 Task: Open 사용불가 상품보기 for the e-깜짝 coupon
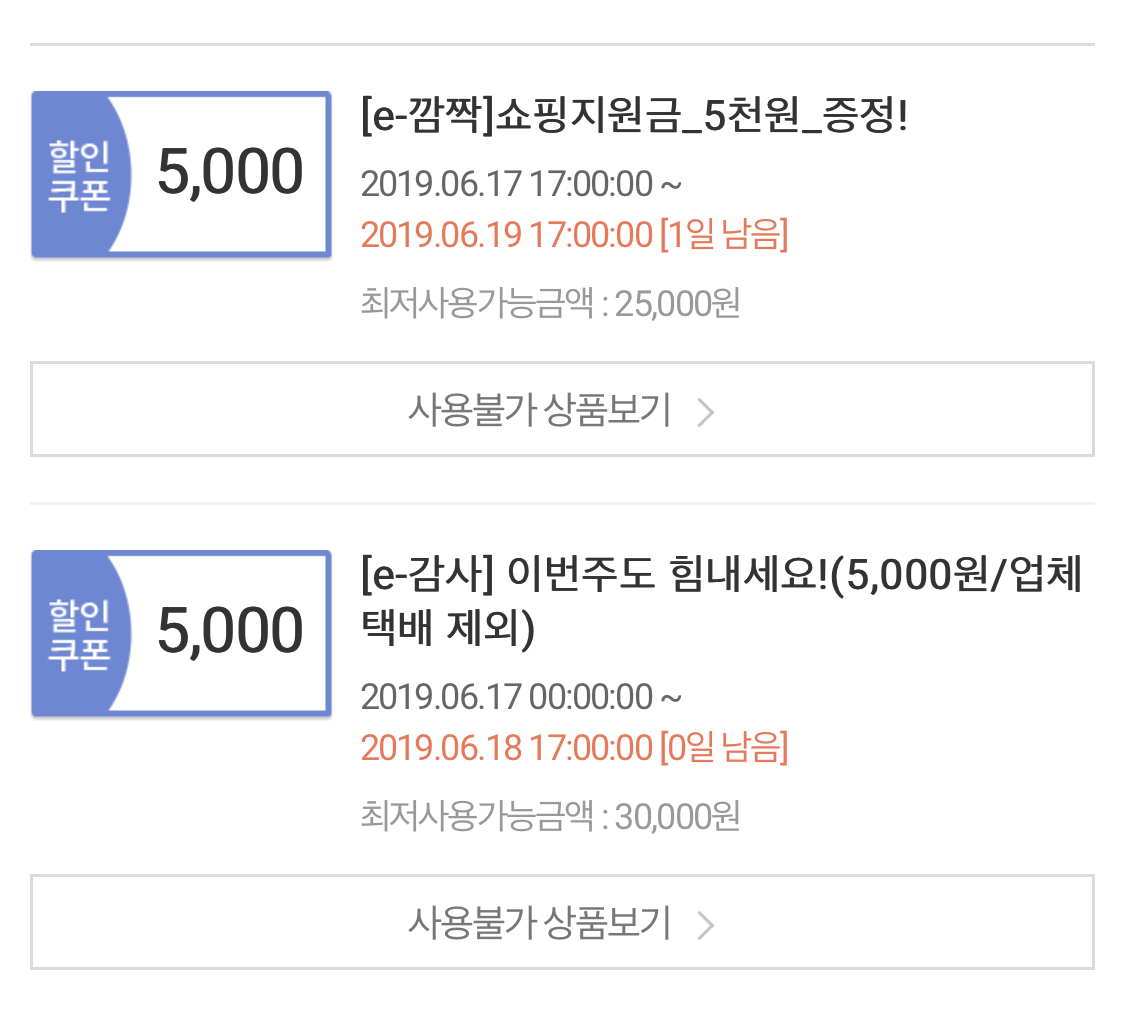[540, 410]
